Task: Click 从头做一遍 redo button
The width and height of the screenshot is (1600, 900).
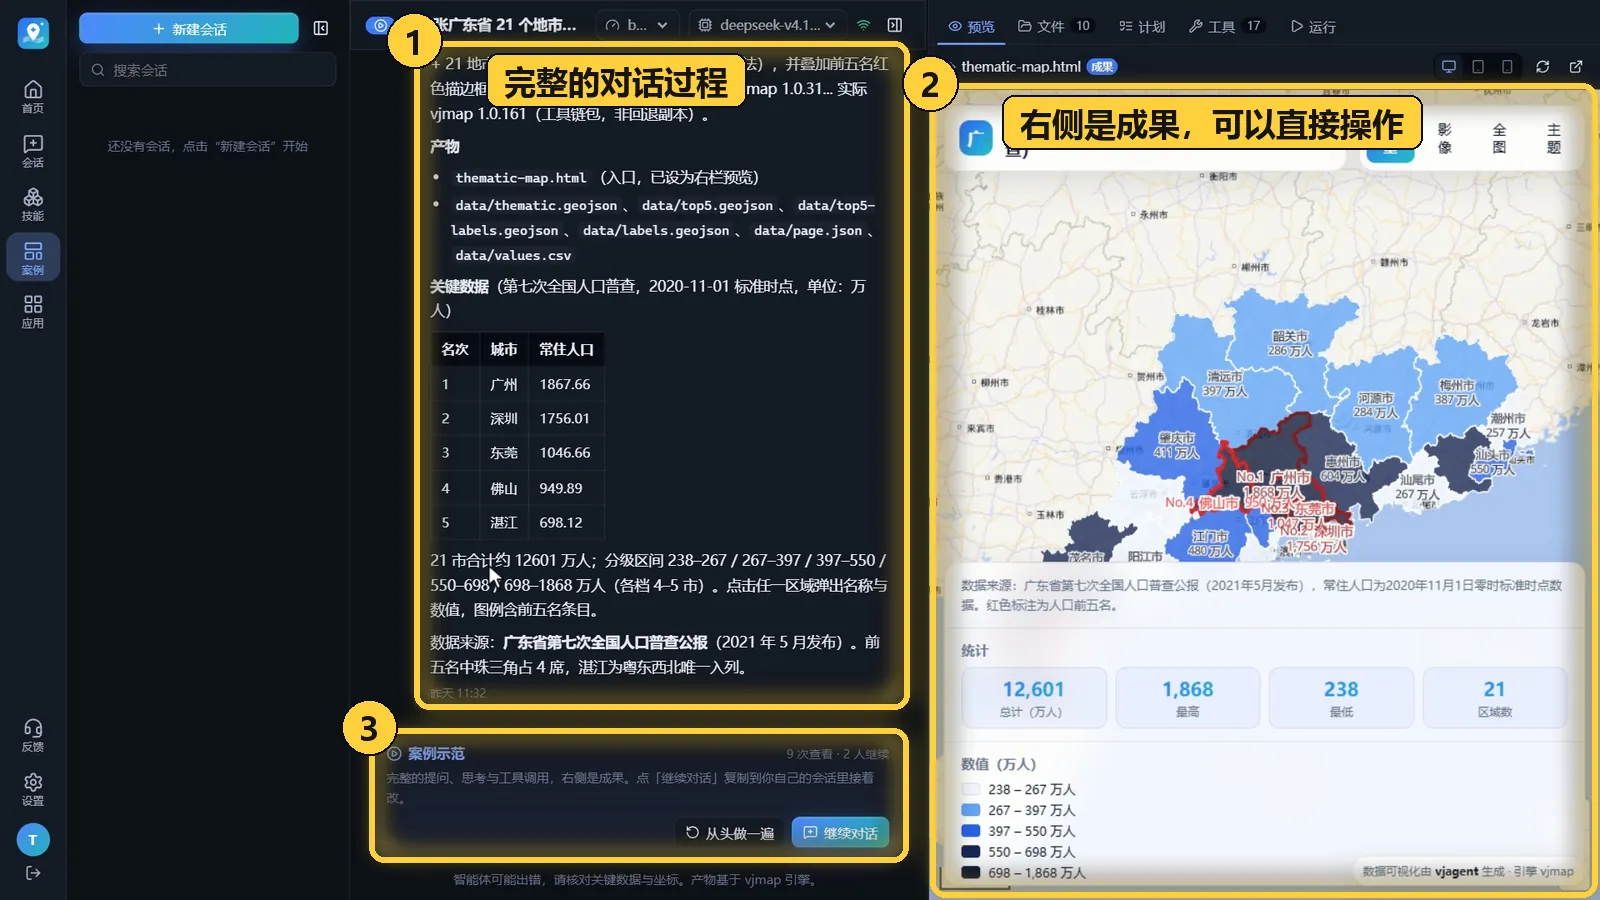Action: 730,832
